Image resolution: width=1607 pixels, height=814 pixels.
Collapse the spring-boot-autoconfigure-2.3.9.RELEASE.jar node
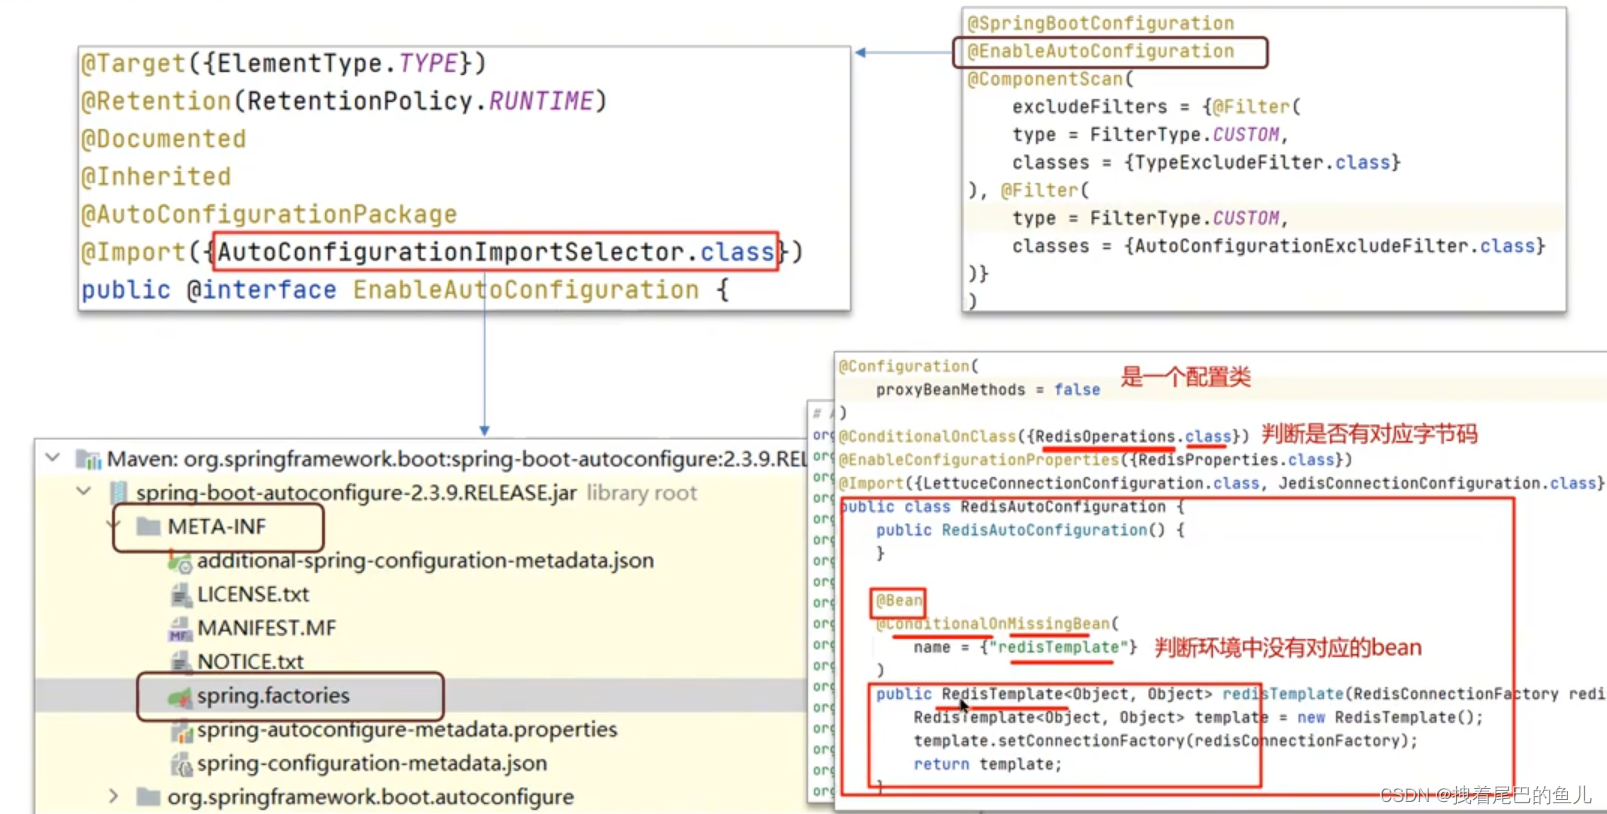(x=84, y=492)
